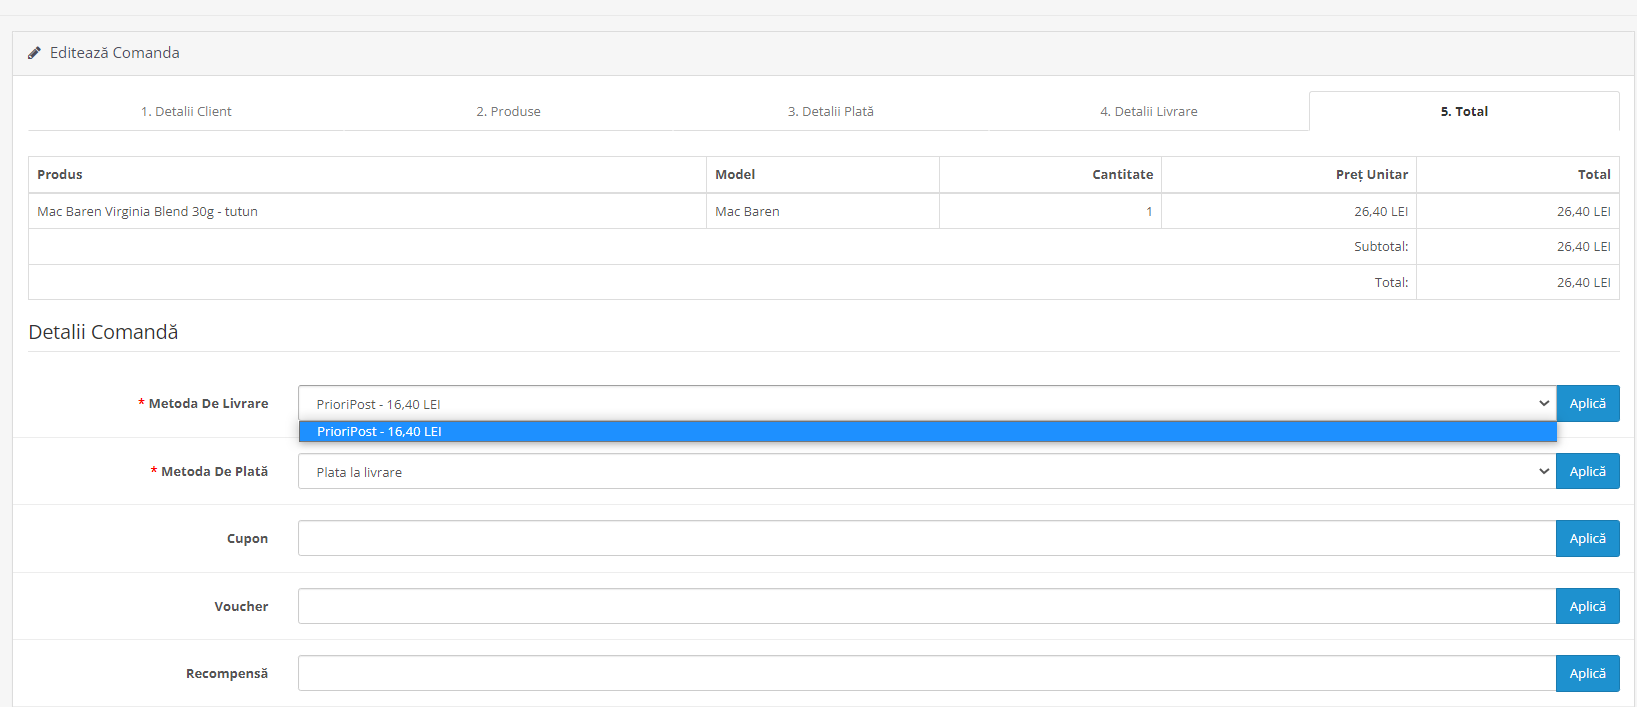Screen dimensions: 1637x707
Task: Click the Total: label in the last table row
Action: pyautogui.click(x=1391, y=282)
